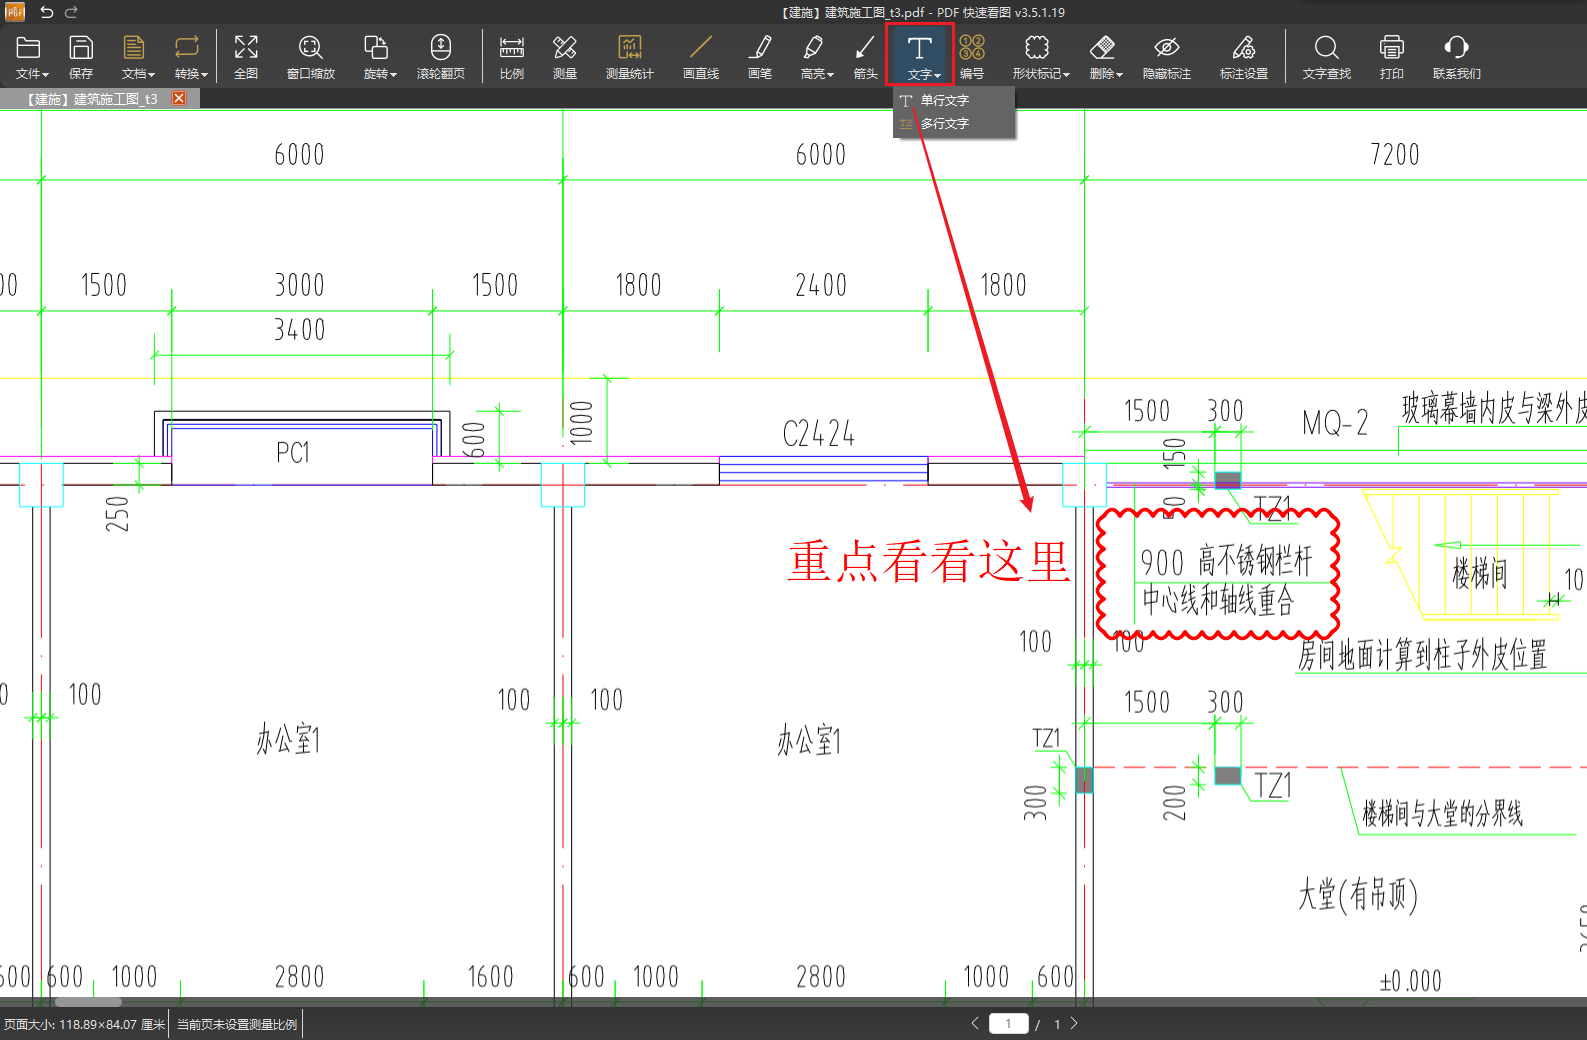Screen dimensions: 1587x1040
Task: Select the 箭头 arrow tool
Action: (865, 47)
